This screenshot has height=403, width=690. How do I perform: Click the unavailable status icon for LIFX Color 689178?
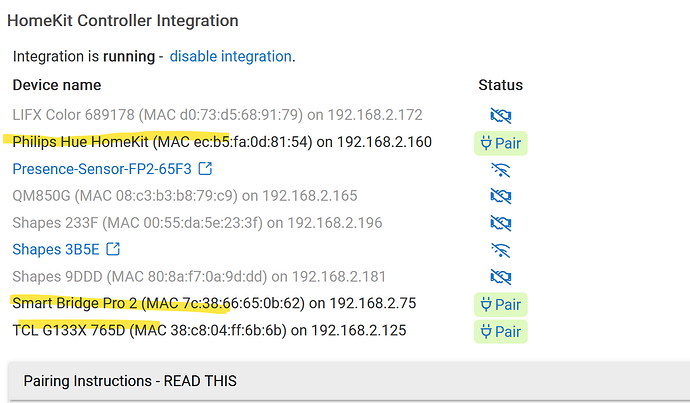pyautogui.click(x=500, y=116)
